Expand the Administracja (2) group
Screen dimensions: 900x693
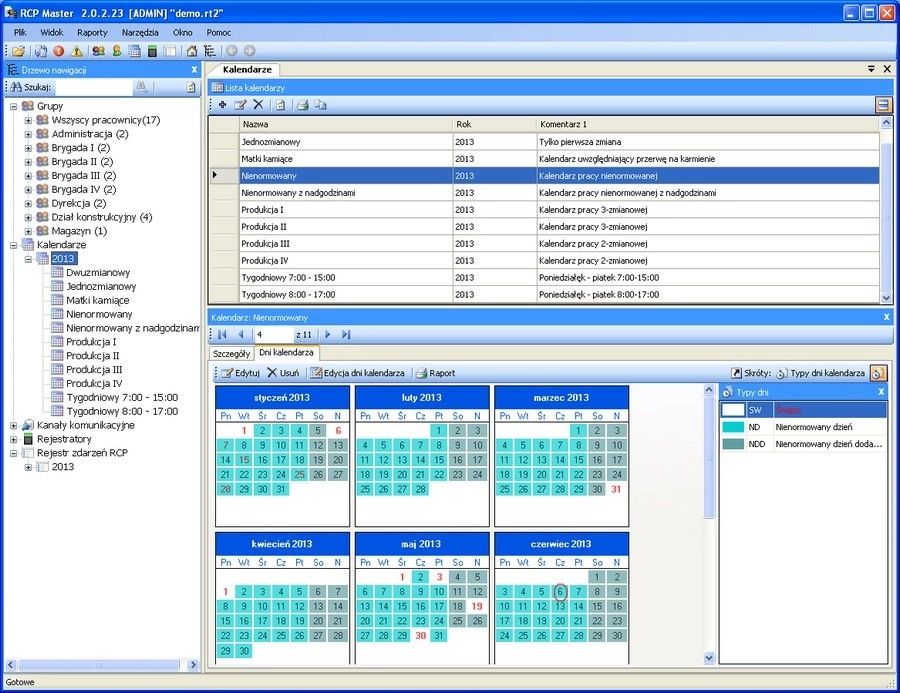[x=28, y=134]
